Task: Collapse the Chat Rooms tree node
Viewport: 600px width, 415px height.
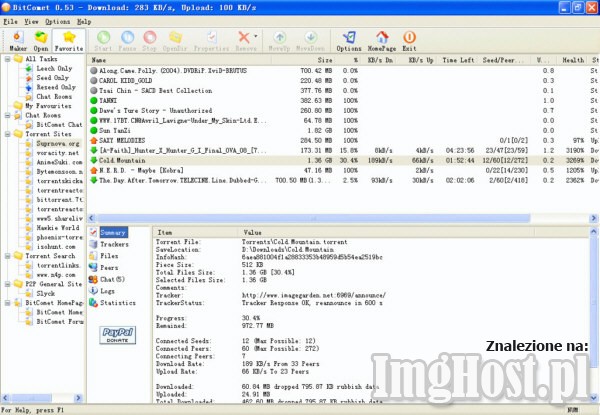Action: pos(7,115)
